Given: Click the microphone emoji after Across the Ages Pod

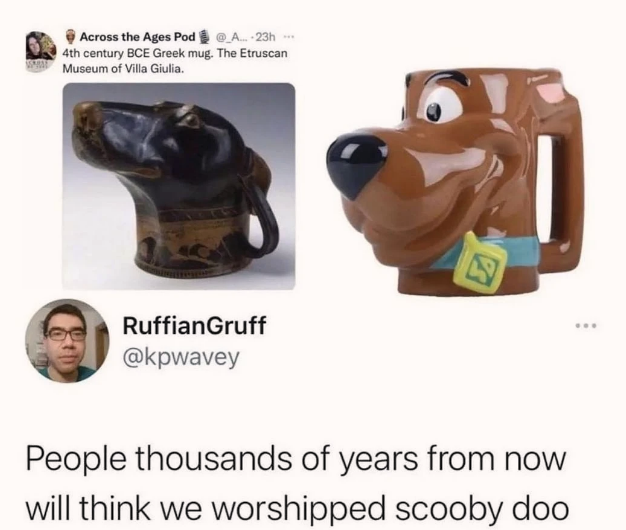Looking at the screenshot, I should click(203, 37).
